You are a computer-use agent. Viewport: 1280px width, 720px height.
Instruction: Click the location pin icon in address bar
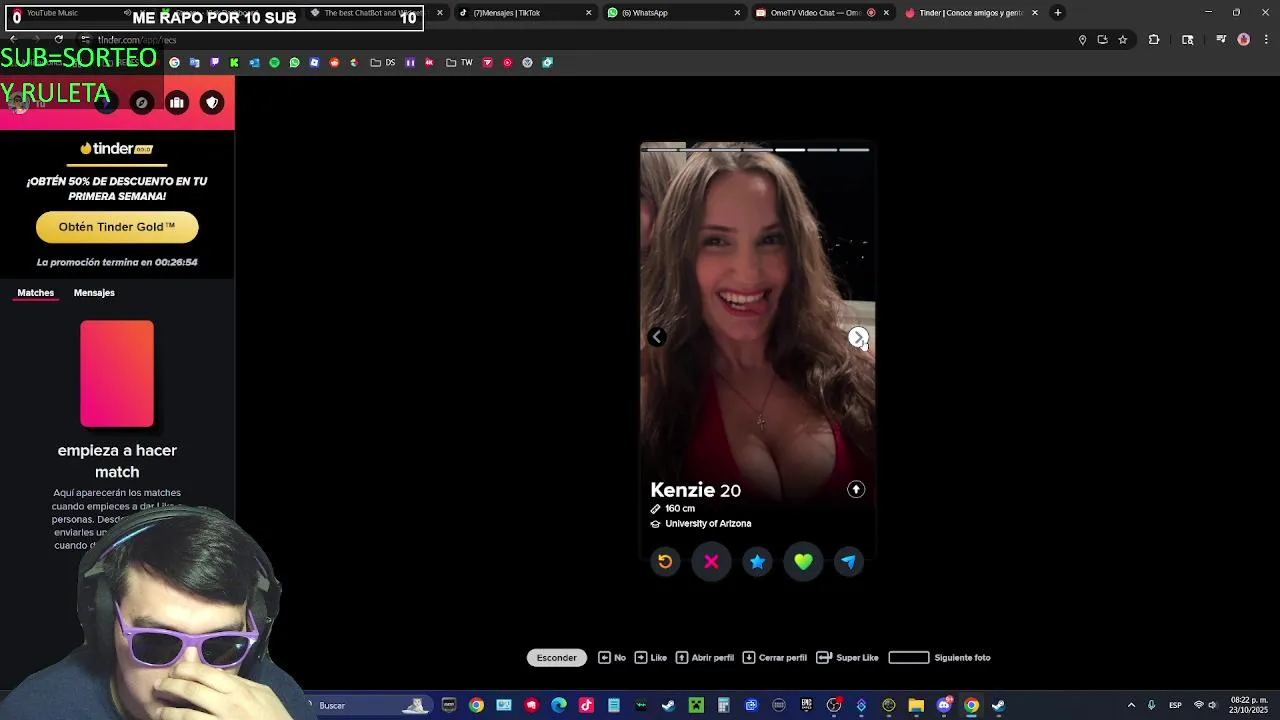(x=1082, y=40)
